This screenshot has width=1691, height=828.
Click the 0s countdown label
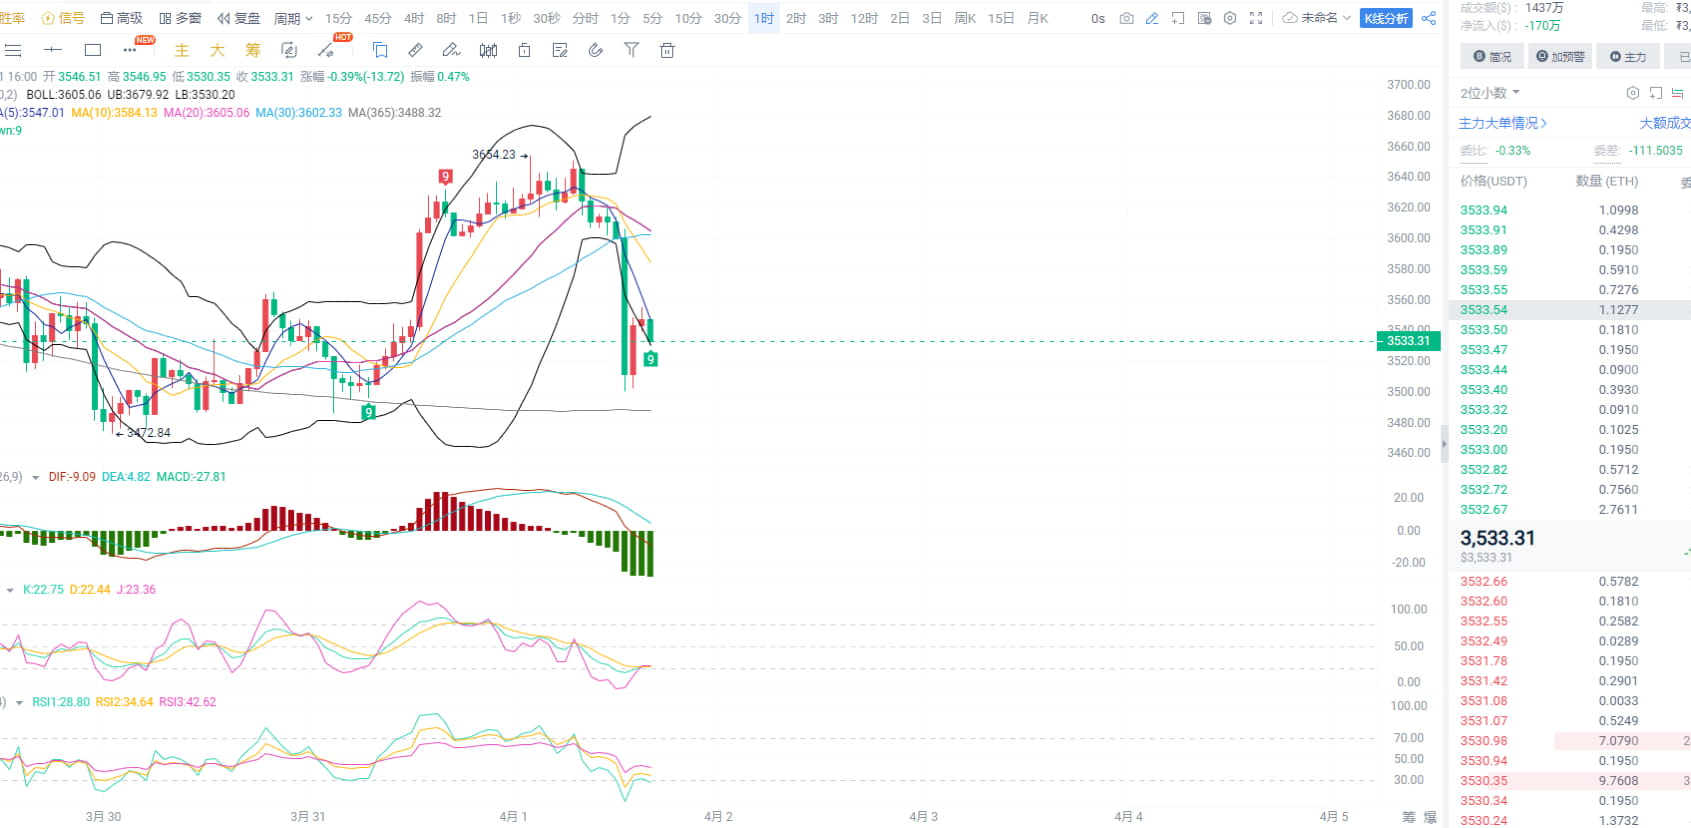pos(1098,18)
